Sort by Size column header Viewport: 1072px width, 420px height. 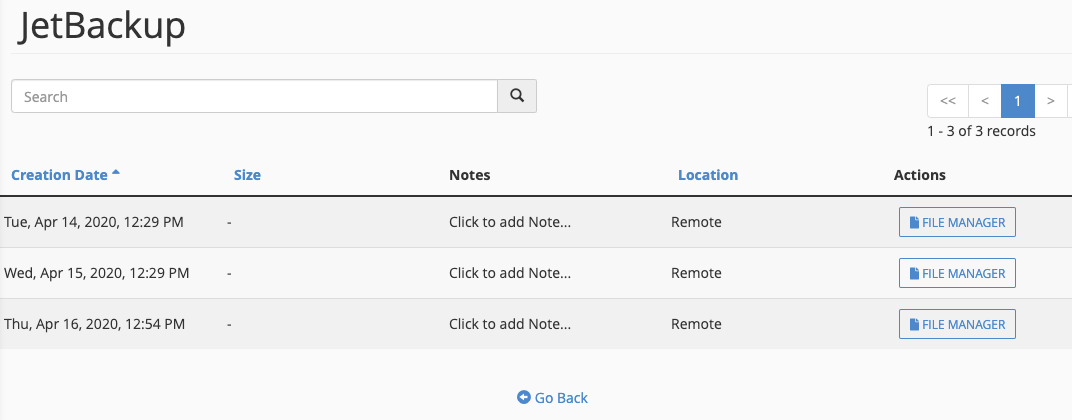247,174
